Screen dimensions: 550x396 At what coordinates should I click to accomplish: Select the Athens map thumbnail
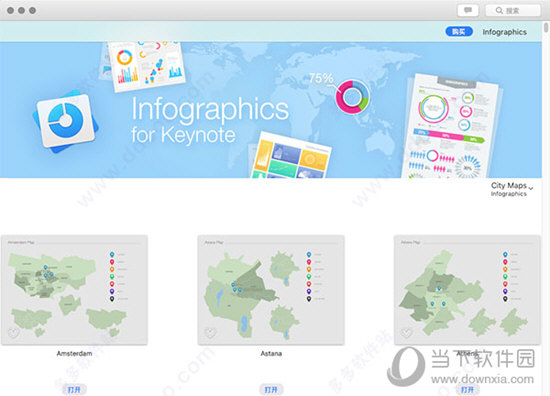click(467, 290)
